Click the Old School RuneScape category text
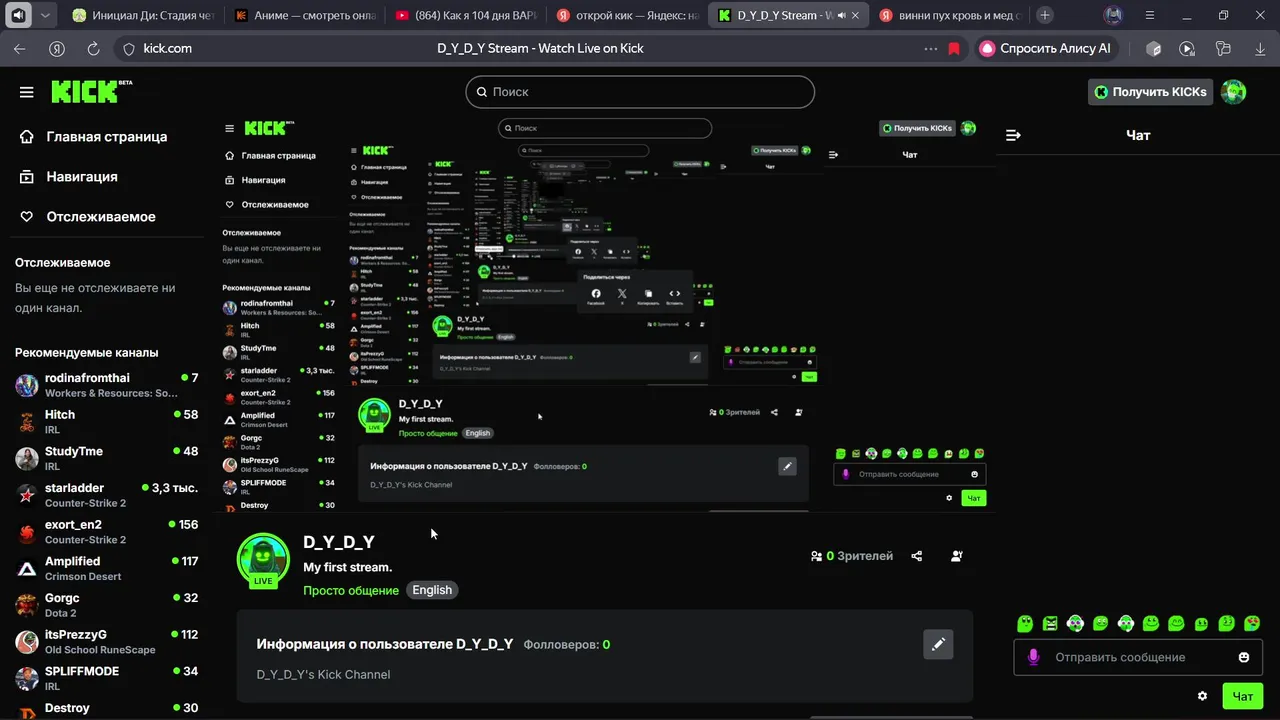This screenshot has width=1280, height=720. (100, 650)
